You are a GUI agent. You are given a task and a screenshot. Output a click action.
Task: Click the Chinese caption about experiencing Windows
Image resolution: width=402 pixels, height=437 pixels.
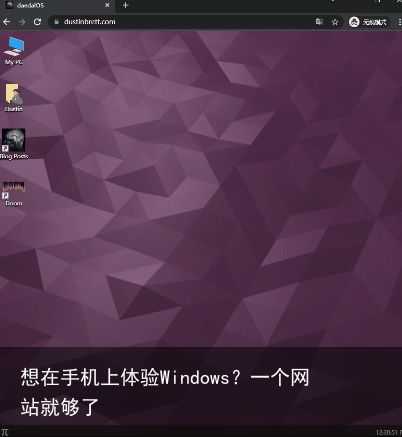[165, 392]
